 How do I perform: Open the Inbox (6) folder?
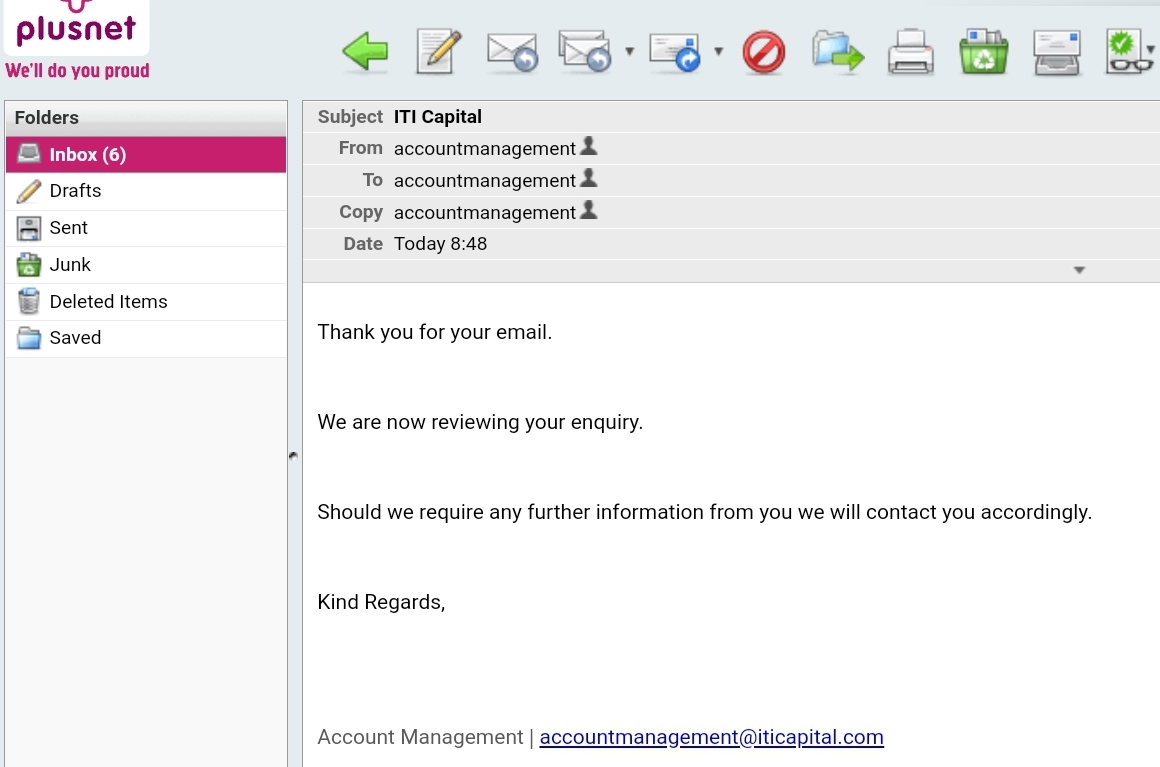tap(146, 155)
